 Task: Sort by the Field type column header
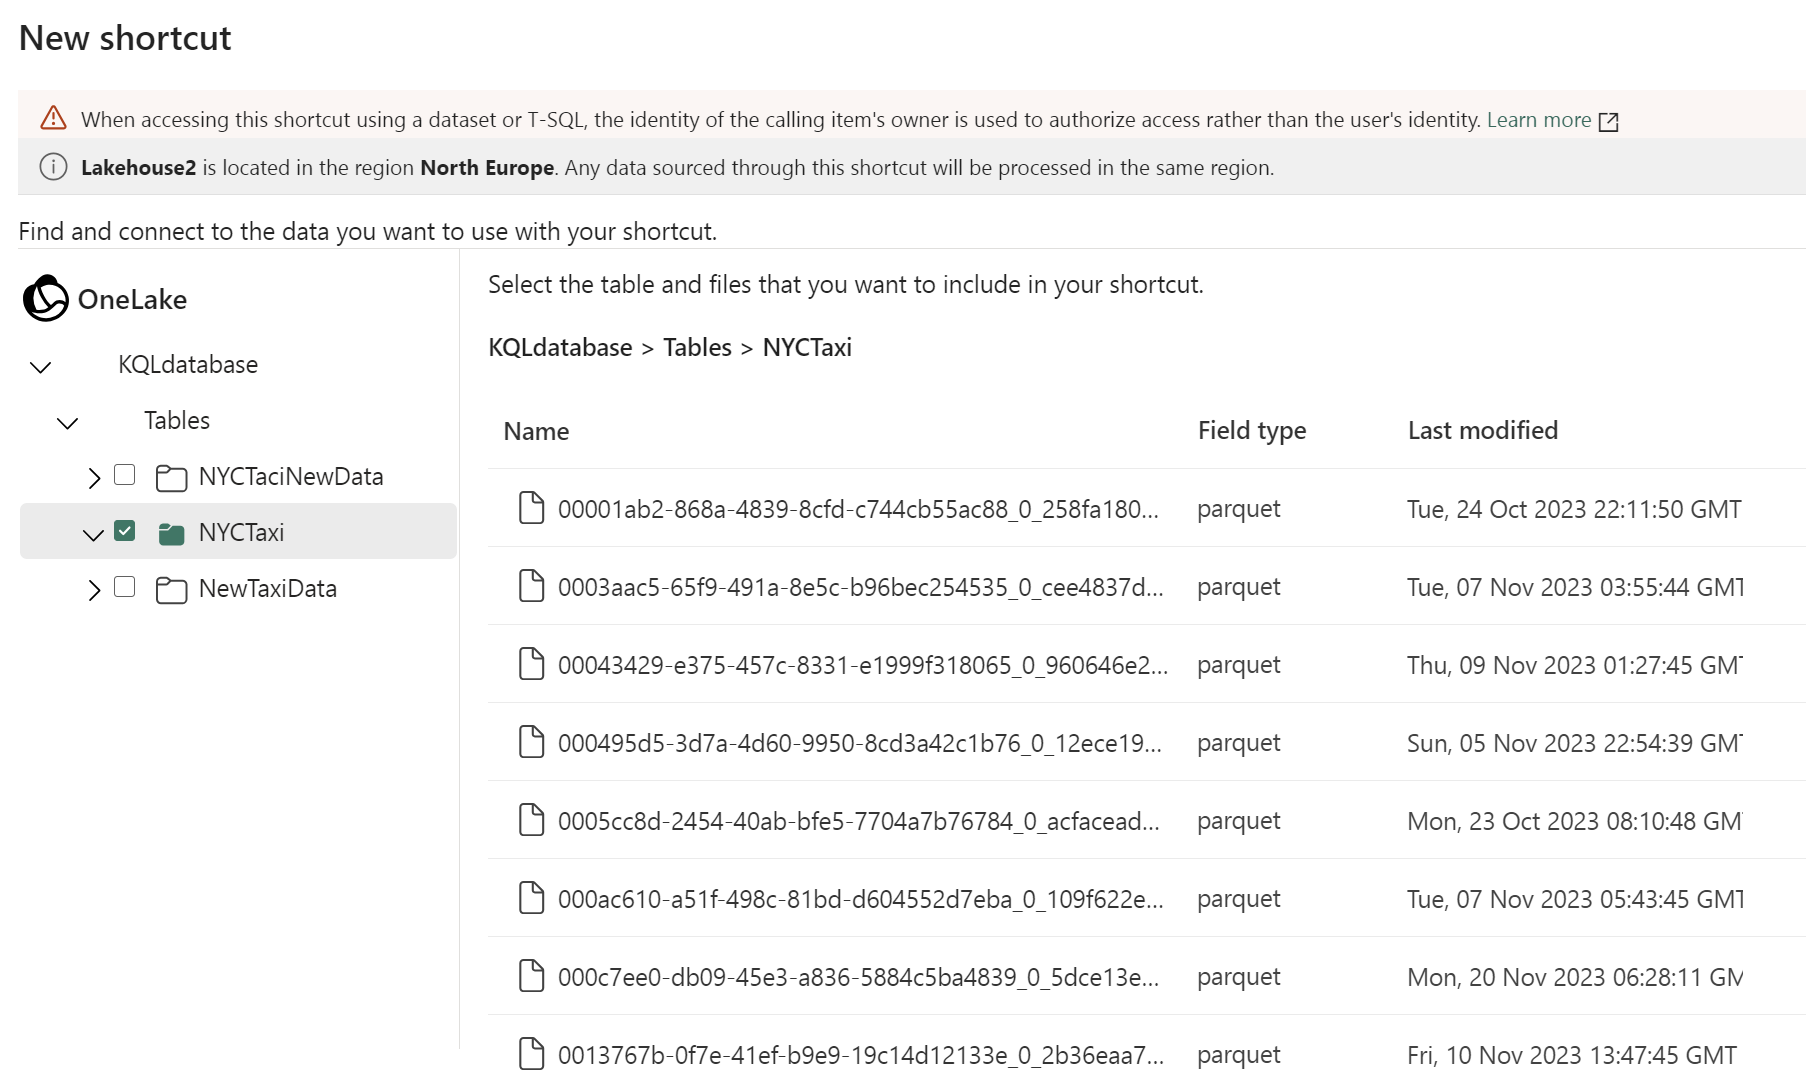(1252, 430)
